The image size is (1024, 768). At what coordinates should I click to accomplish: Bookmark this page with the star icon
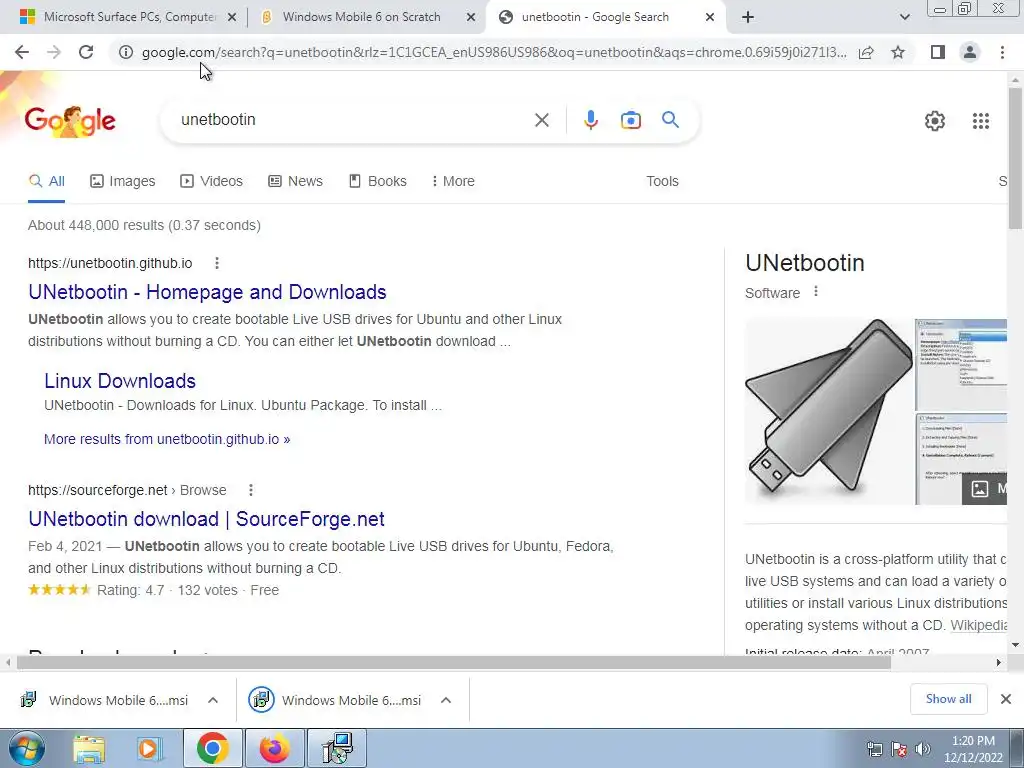(898, 52)
